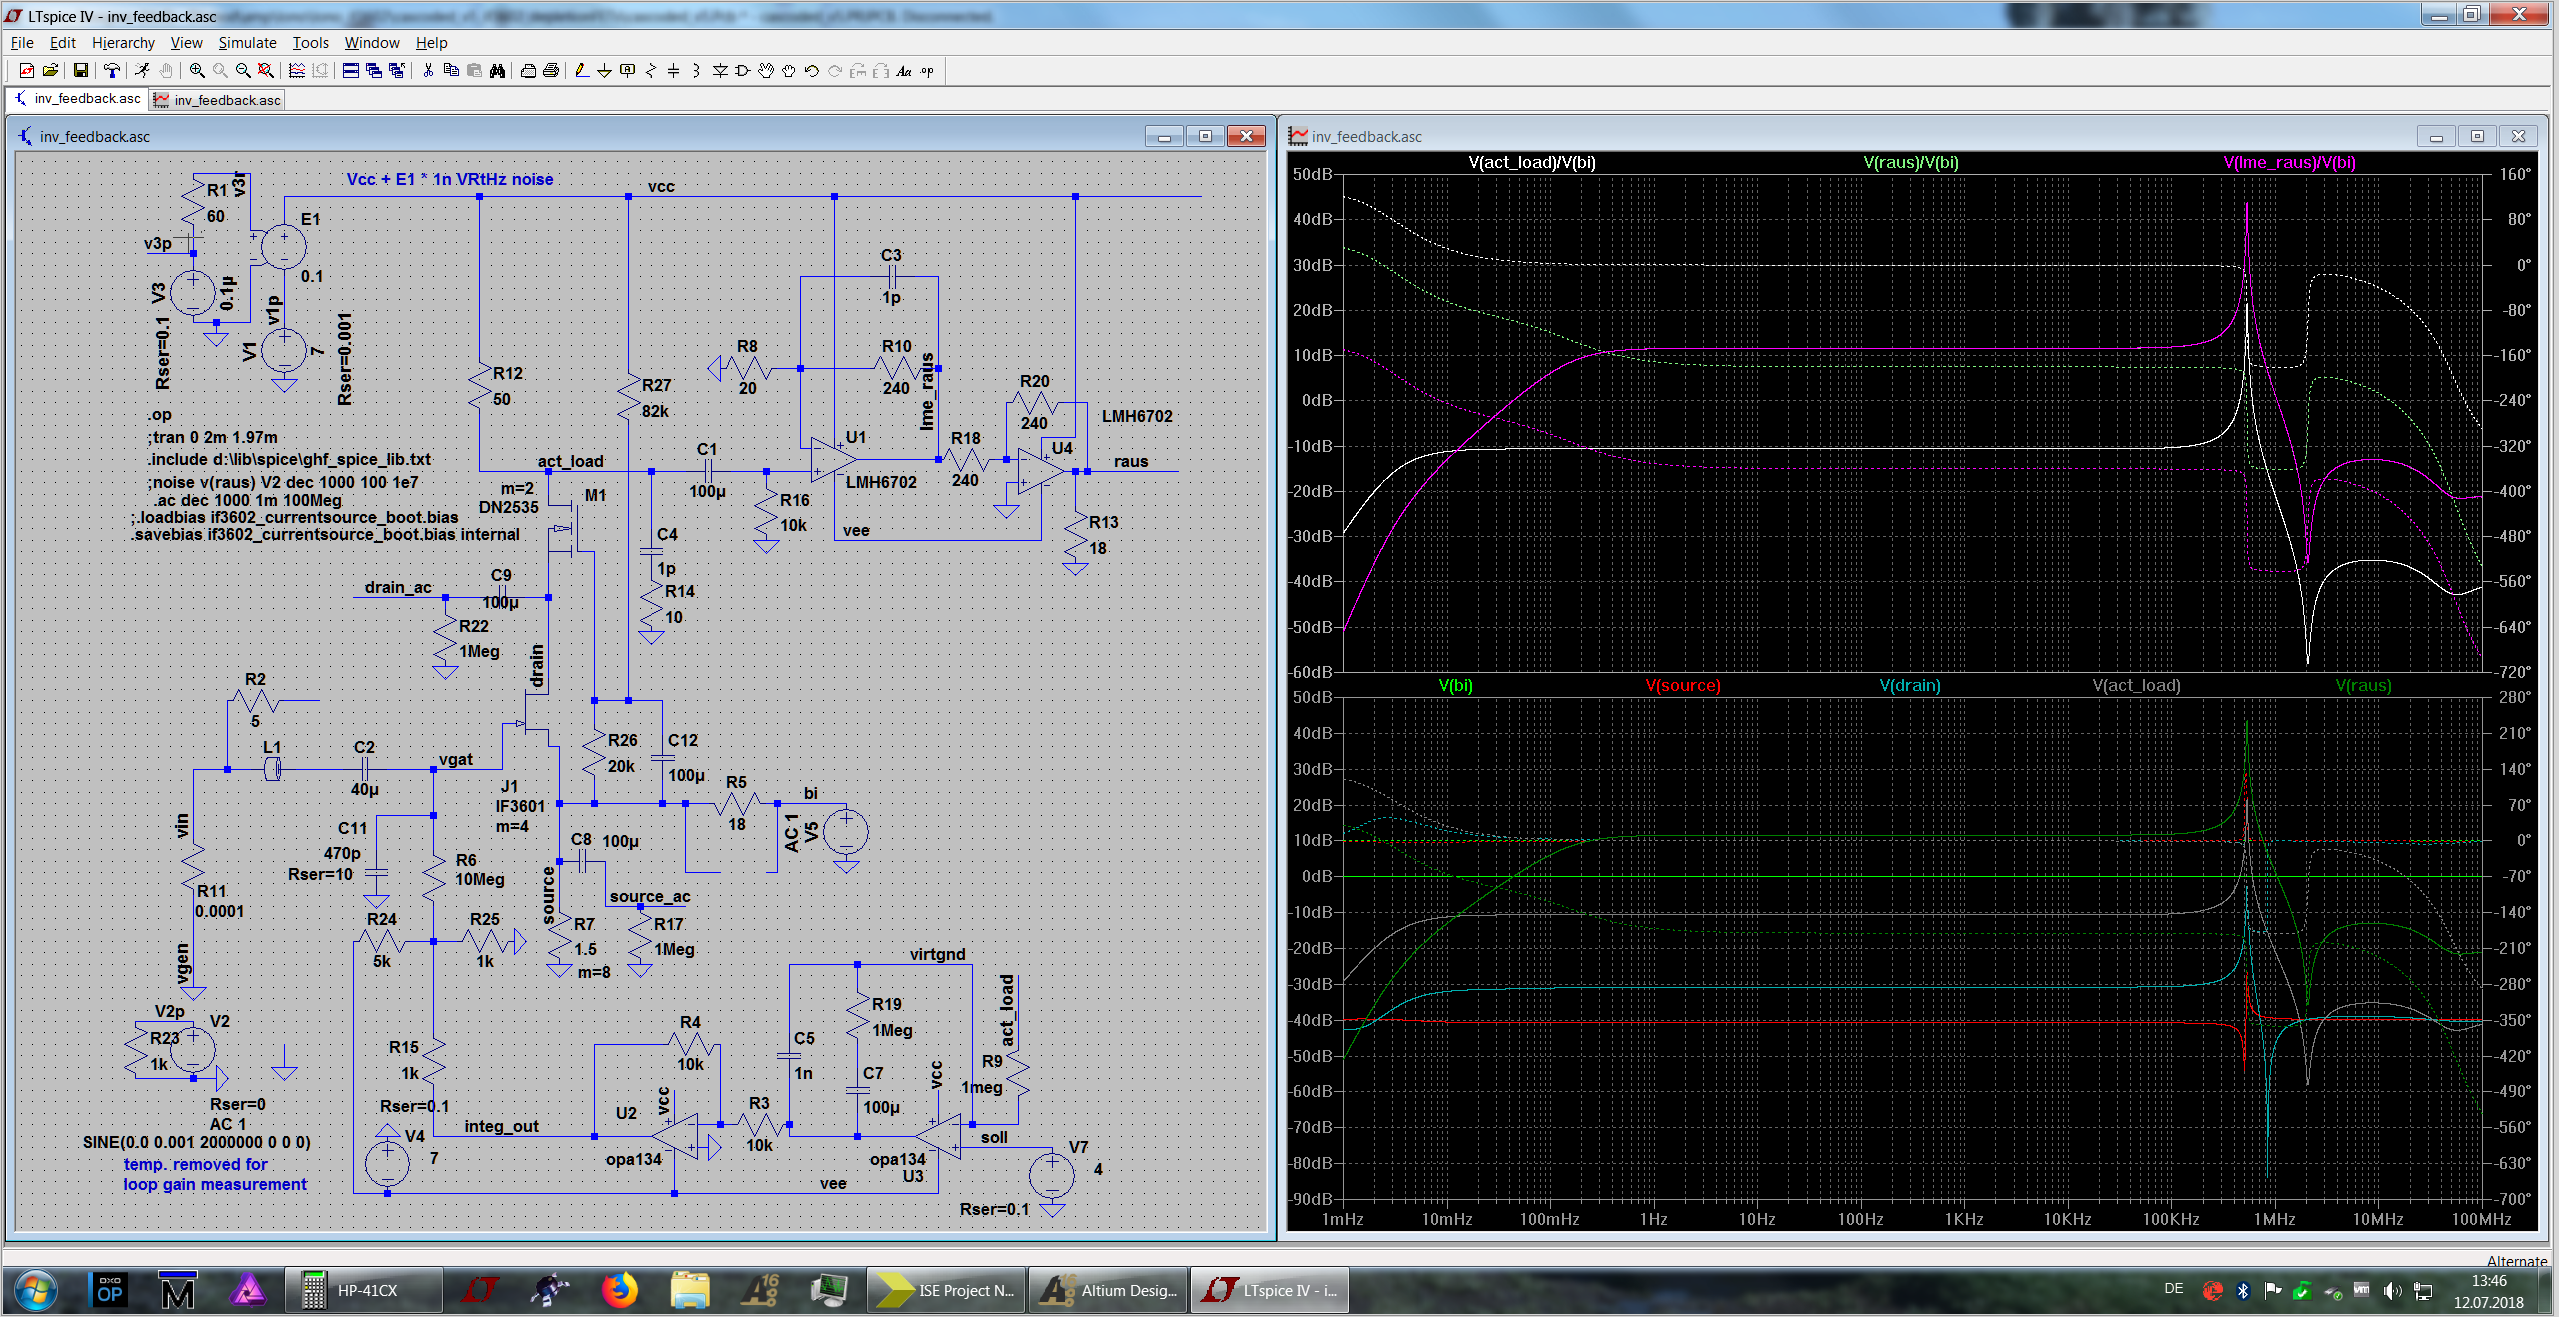Click the V(raus)/V(bi) trace label
Viewport: 2559px width, 1317px height.
point(1910,163)
